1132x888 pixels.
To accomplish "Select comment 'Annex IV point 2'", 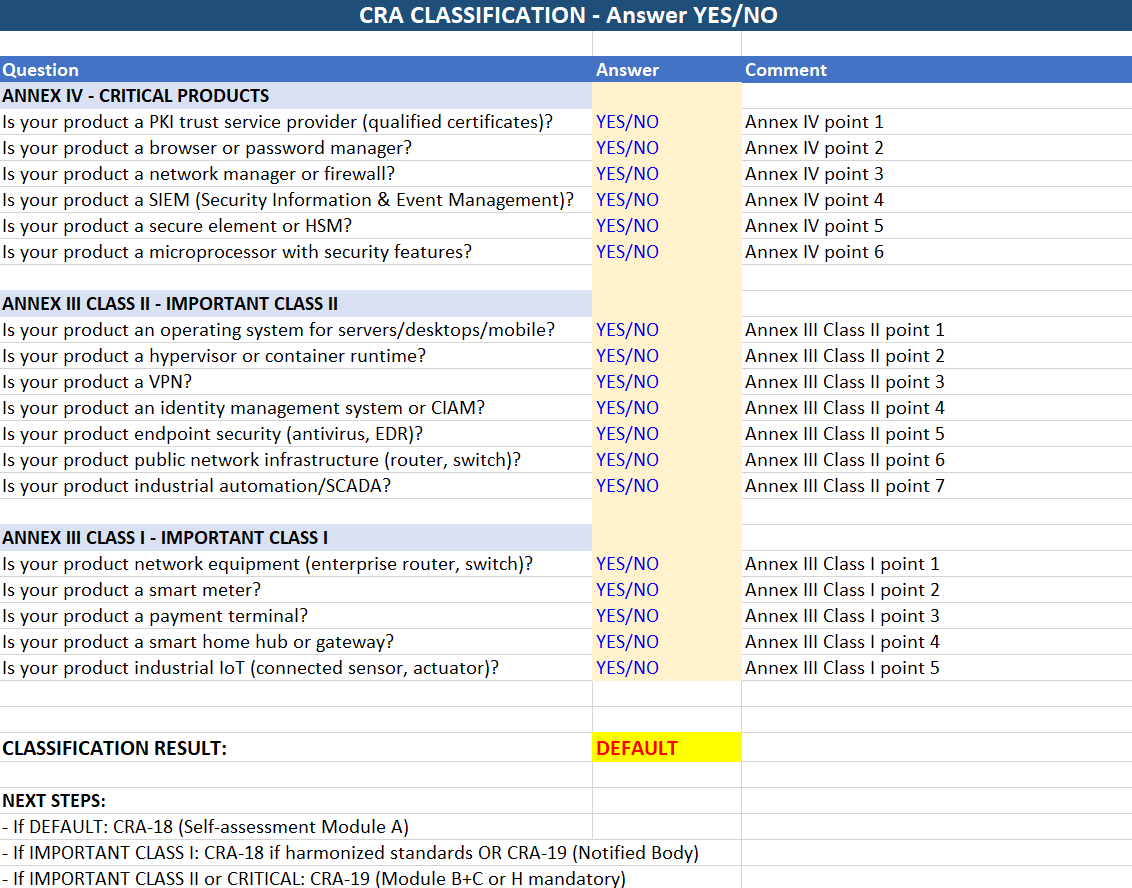I will tap(814, 148).
